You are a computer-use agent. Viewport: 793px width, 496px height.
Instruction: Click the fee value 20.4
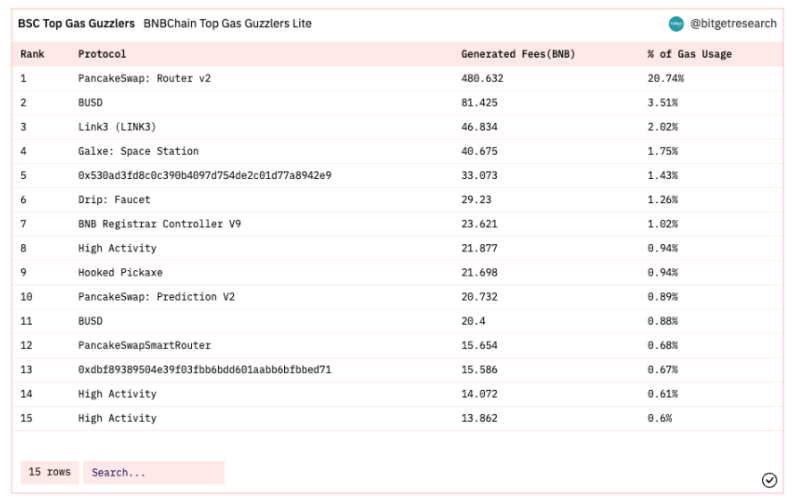tap(473, 321)
